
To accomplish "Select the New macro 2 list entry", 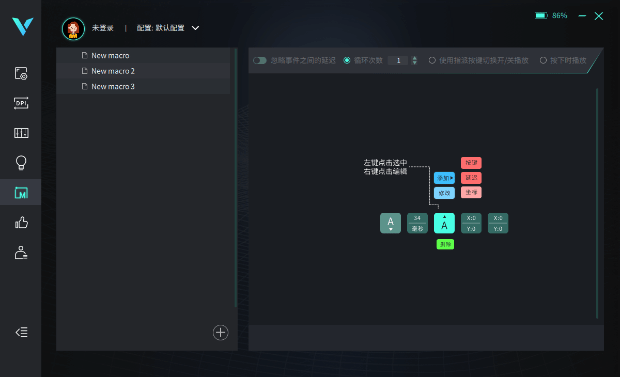I will point(143,71).
